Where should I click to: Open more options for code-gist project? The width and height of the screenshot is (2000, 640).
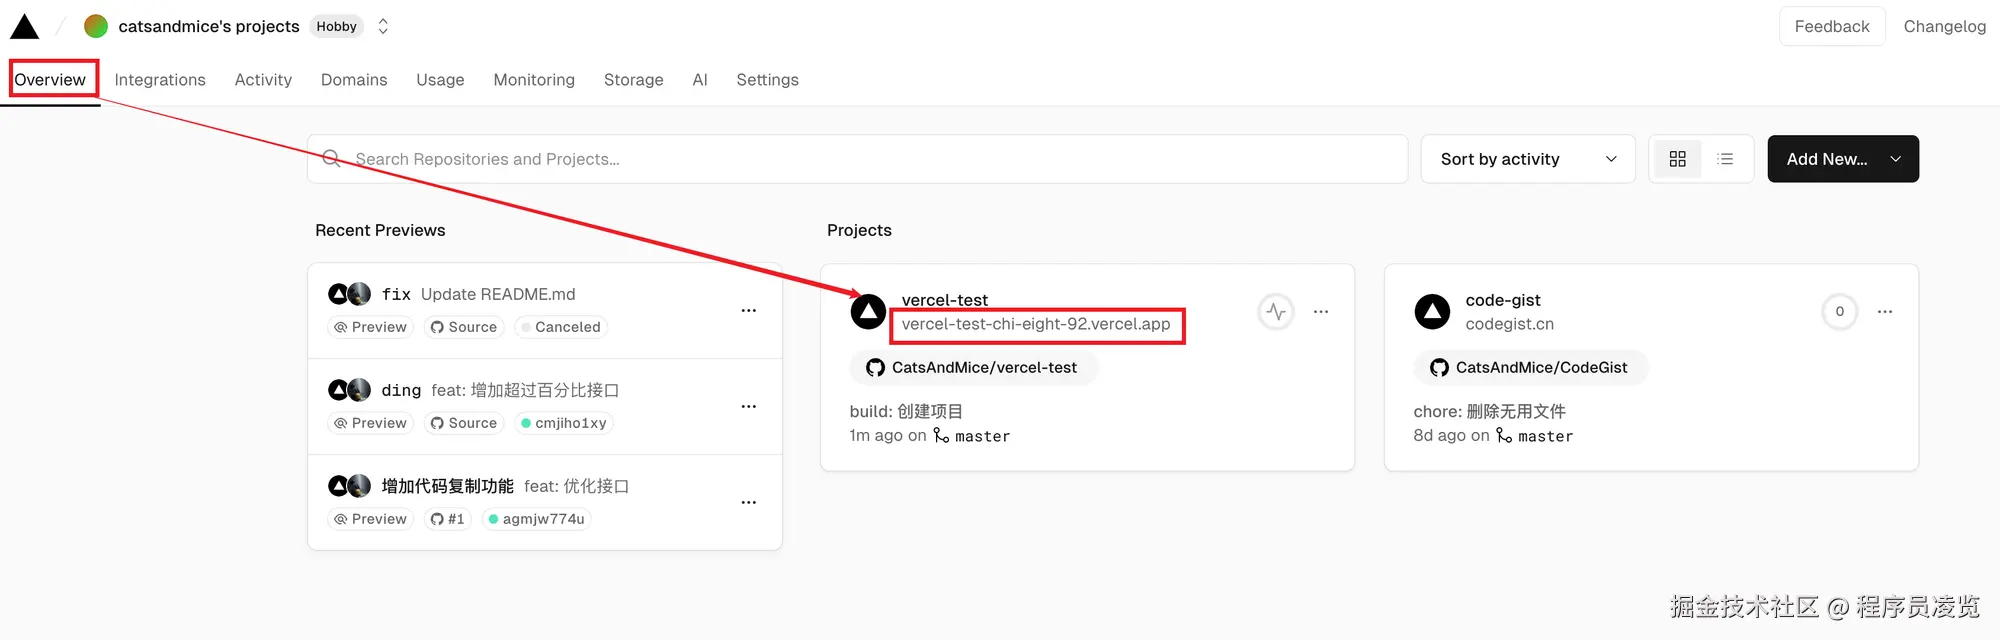click(x=1885, y=312)
